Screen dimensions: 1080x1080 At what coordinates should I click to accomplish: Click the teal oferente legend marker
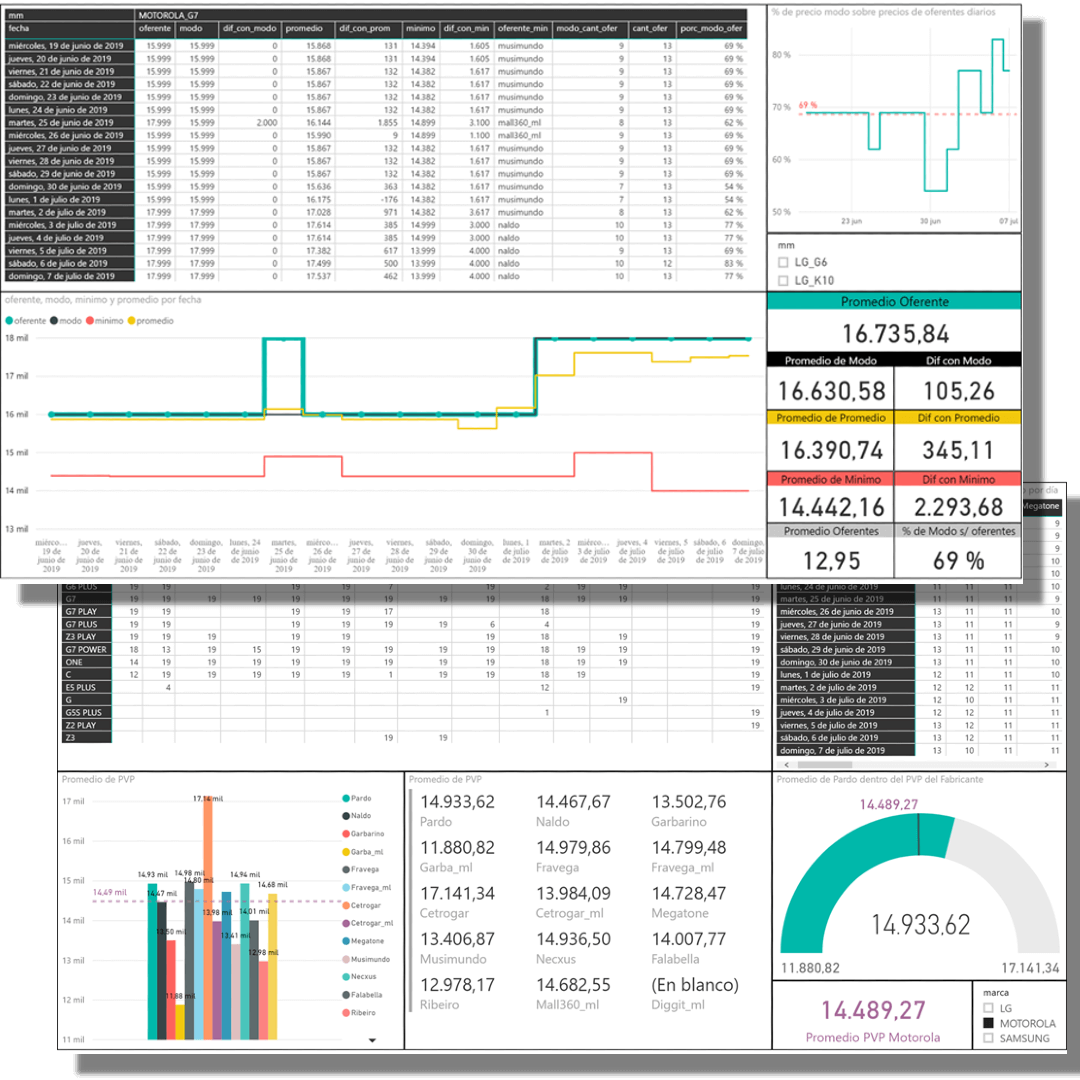tap(10, 321)
